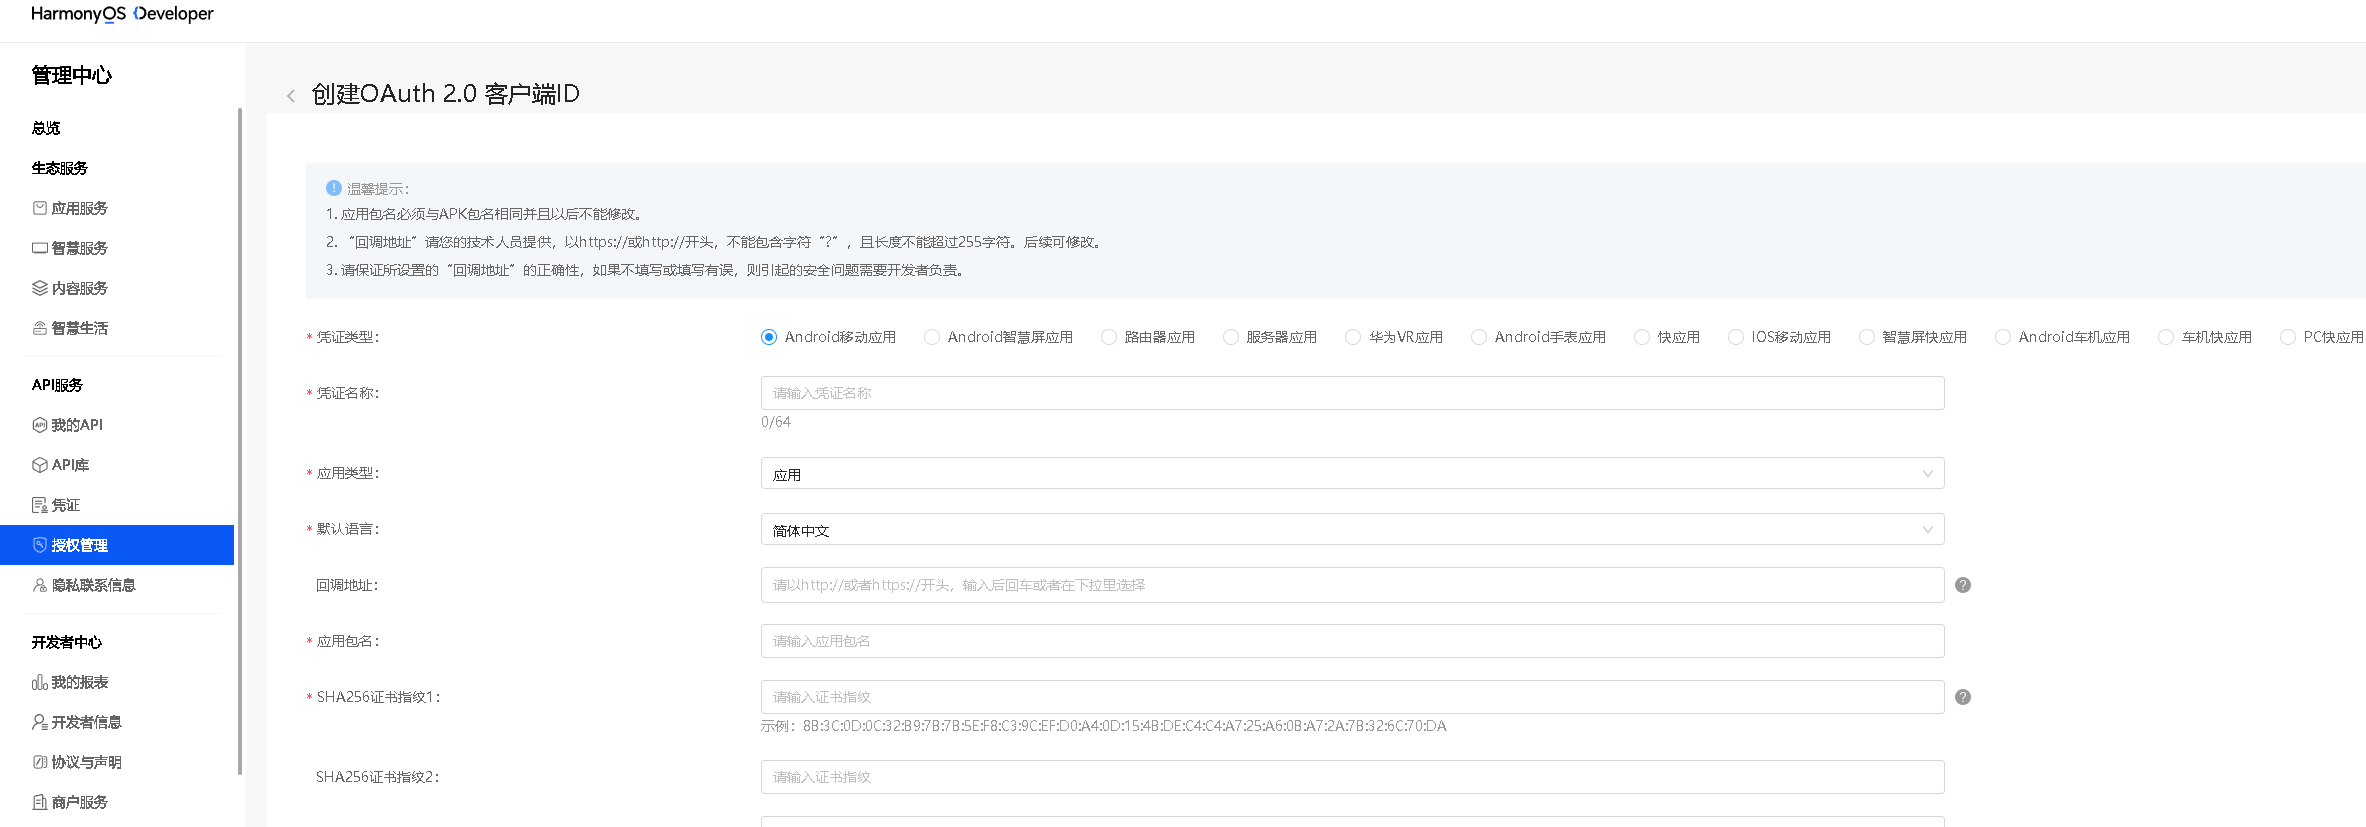Image resolution: width=2366 pixels, height=827 pixels.
Task: Click the 内容服务 layers icon
Action: (x=40, y=288)
